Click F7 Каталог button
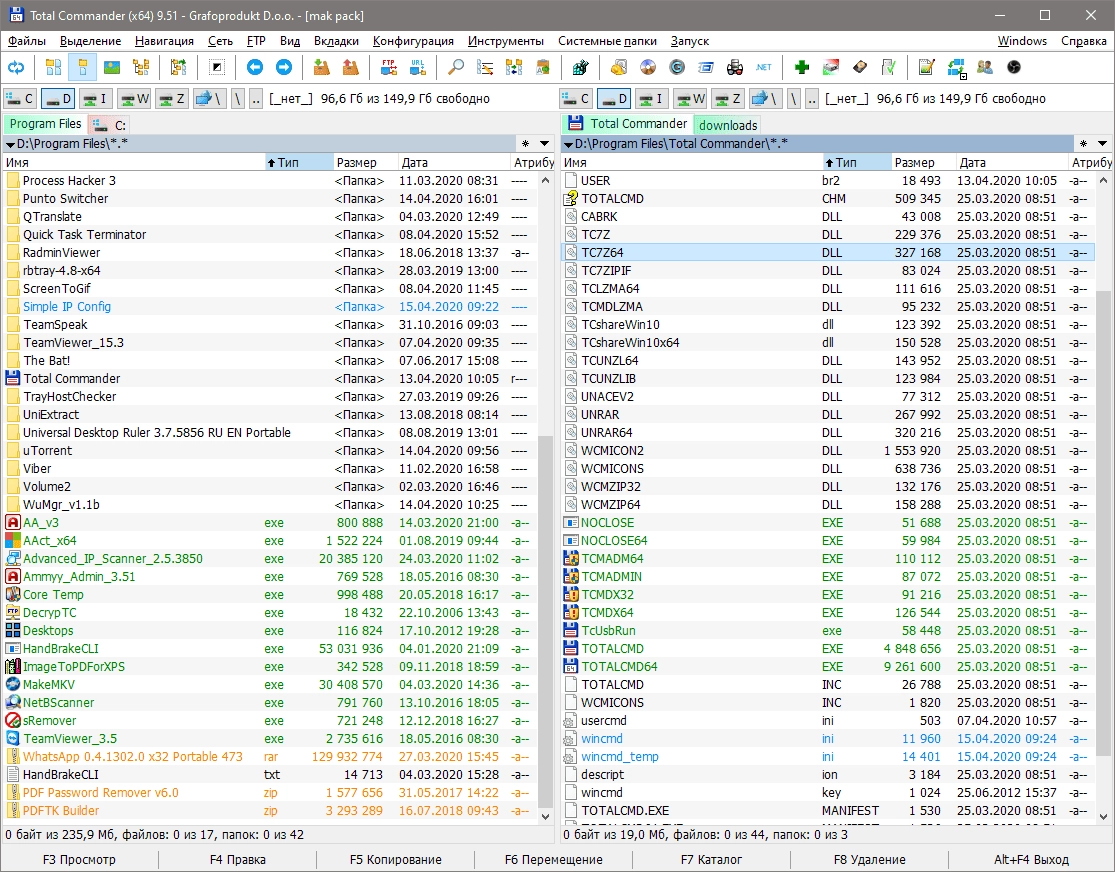1115x872 pixels. 711,859
